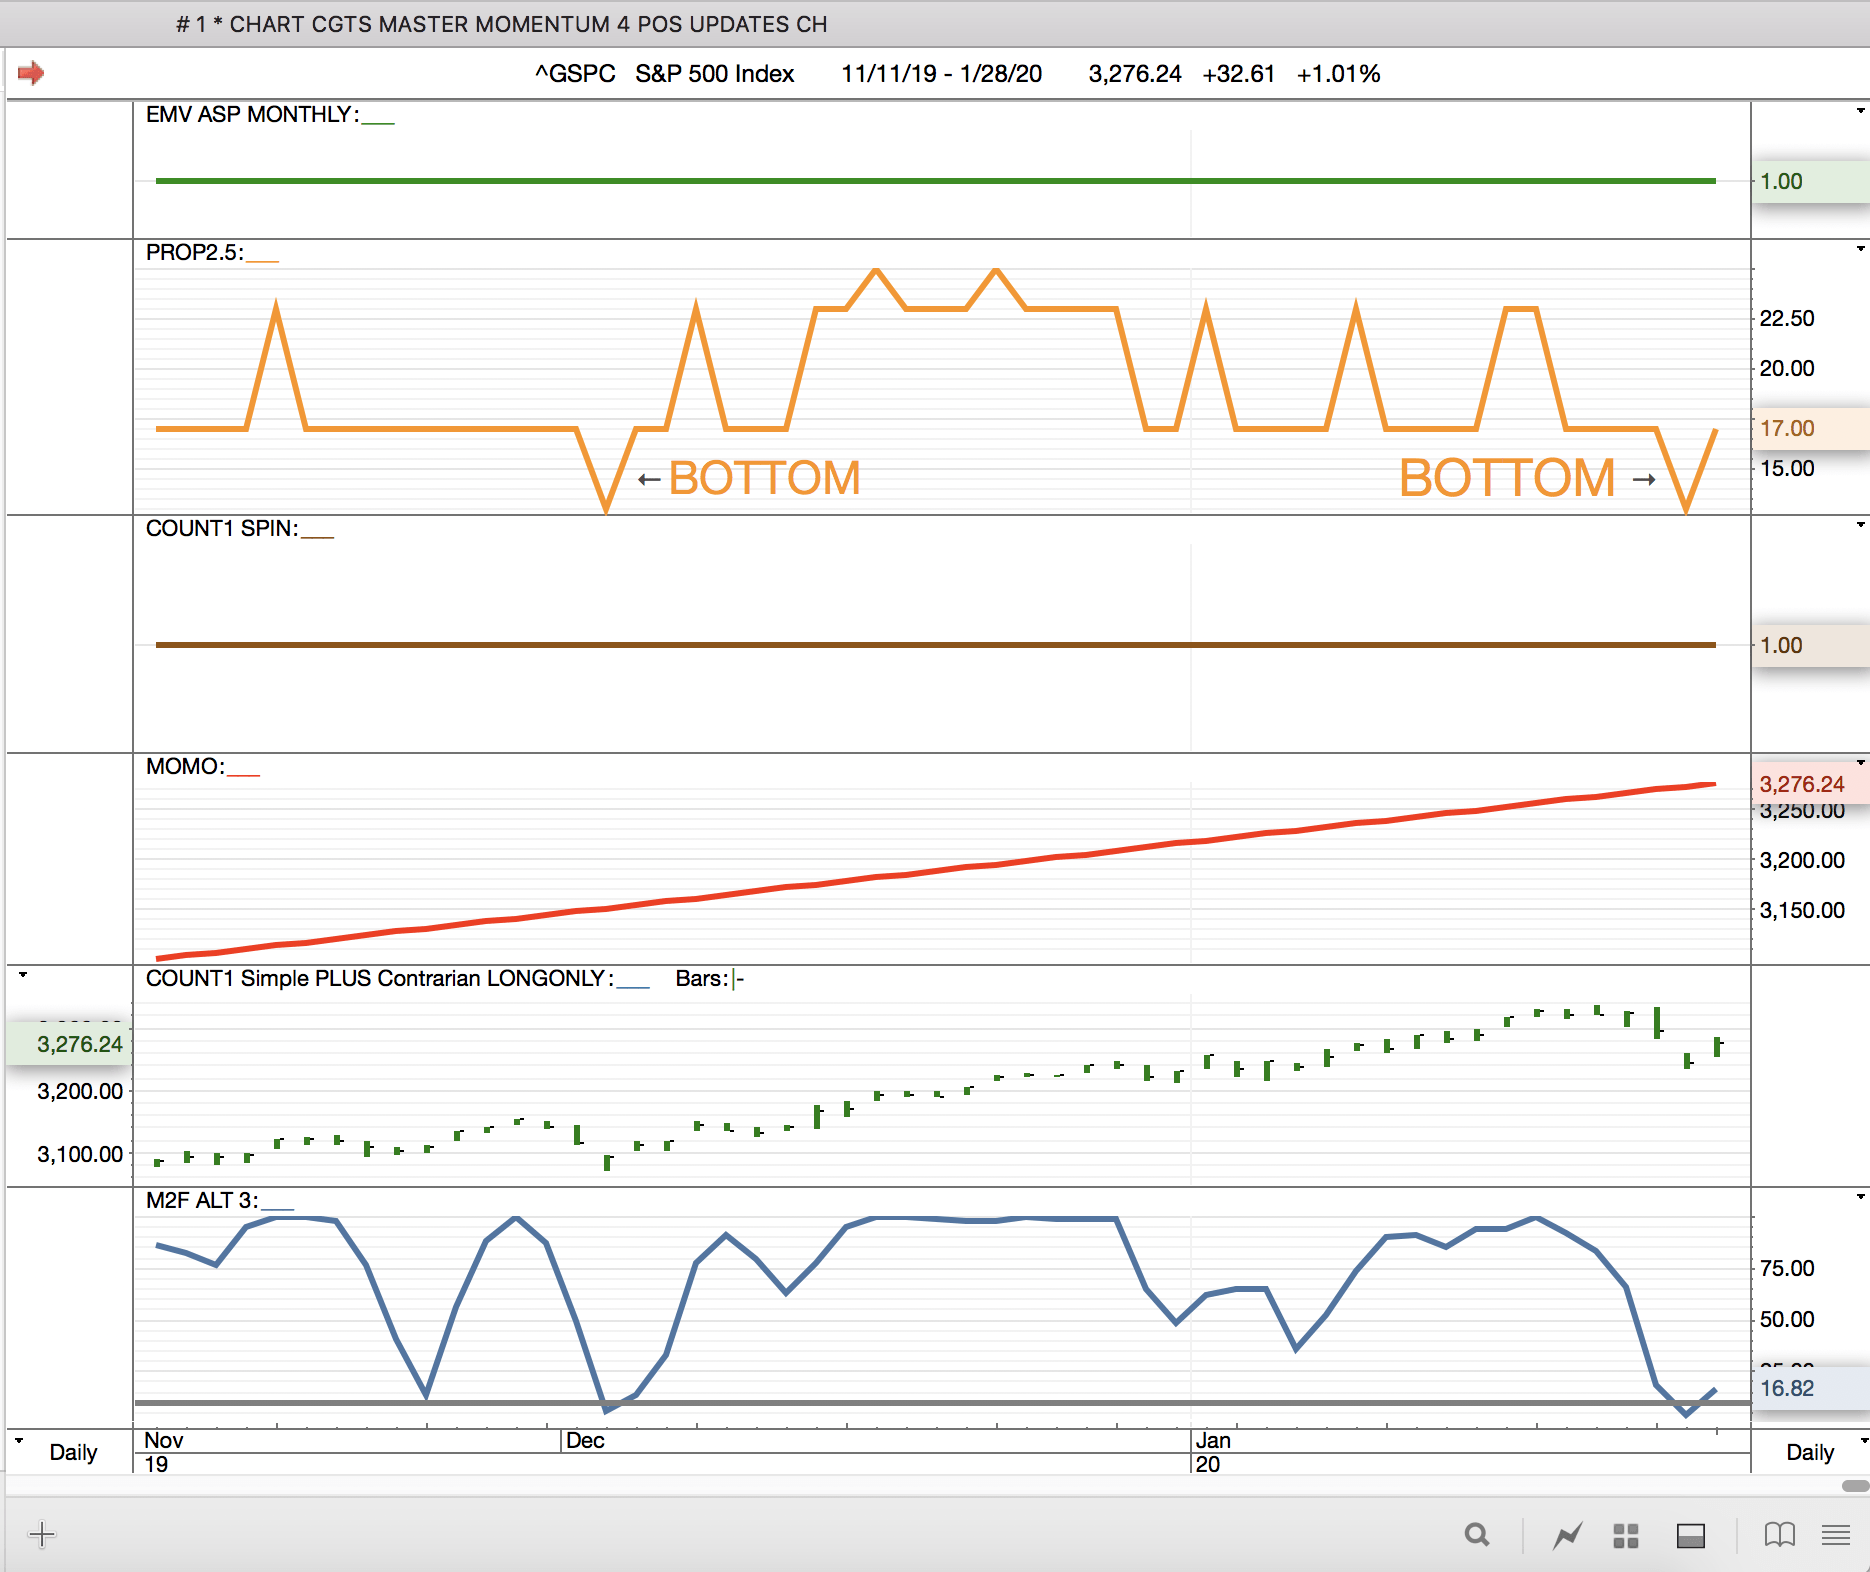Viewport: 1870px width, 1572px height.
Task: Click the plus icon at bottom left
Action: pyautogui.click(x=42, y=1534)
